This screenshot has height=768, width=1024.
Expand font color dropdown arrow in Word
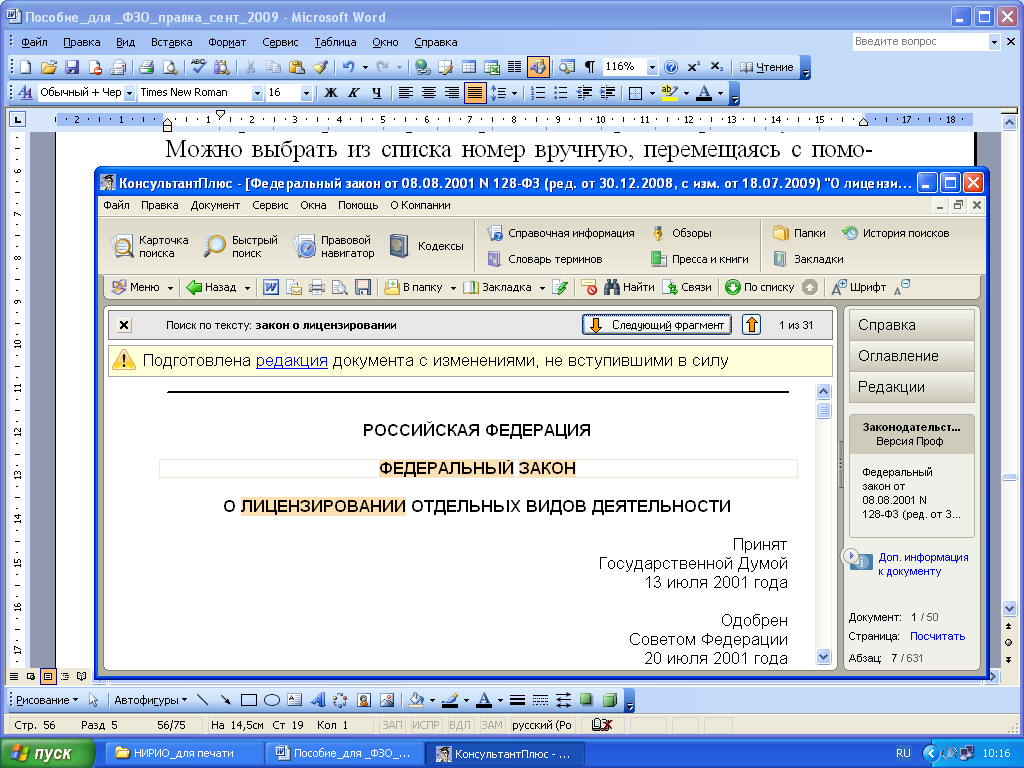[720, 93]
